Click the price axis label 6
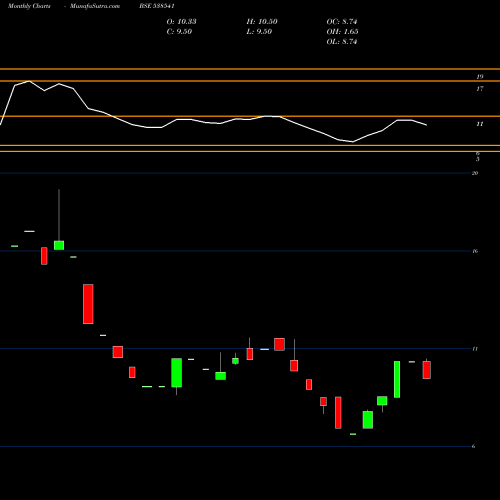This screenshot has height=500, width=500. tap(473, 446)
